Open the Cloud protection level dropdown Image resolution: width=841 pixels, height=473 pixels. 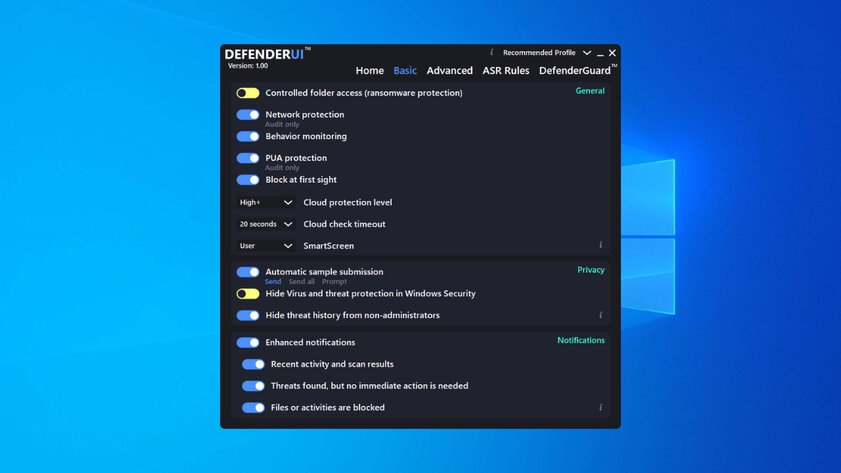point(265,203)
